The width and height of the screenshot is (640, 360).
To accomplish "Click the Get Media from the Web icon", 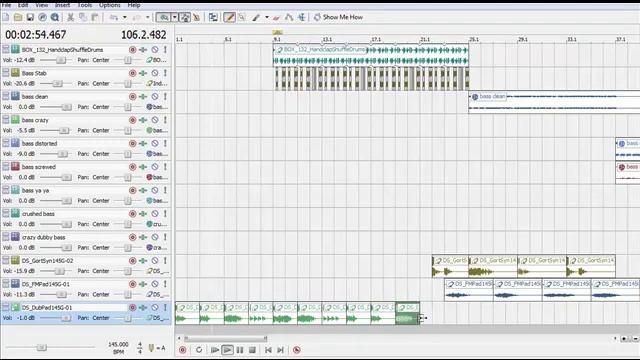I will 55,17.
